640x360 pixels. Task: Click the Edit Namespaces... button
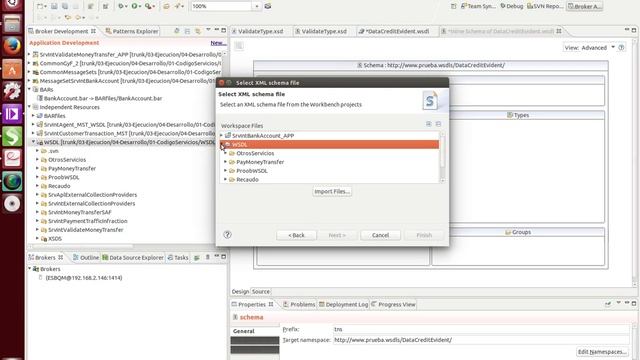click(x=602, y=352)
